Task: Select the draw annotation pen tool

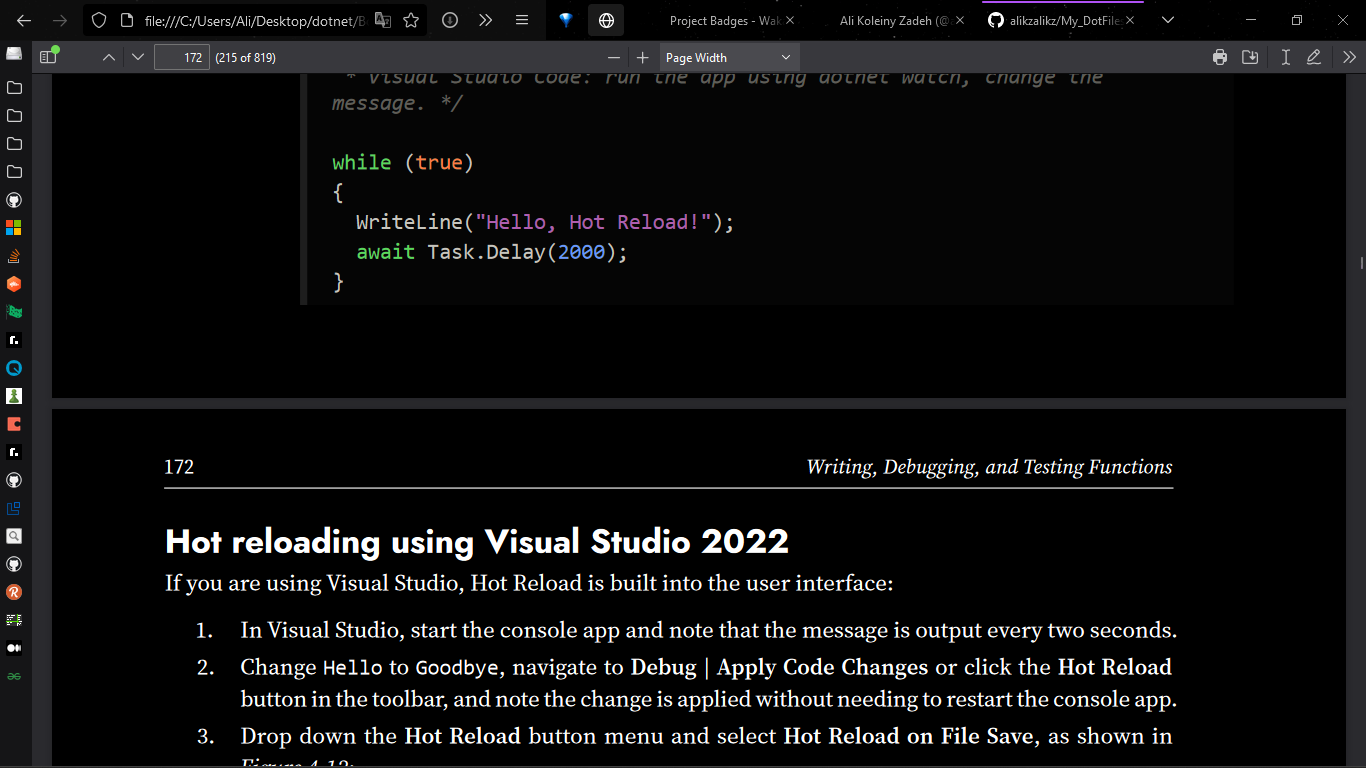Action: pos(1314,57)
